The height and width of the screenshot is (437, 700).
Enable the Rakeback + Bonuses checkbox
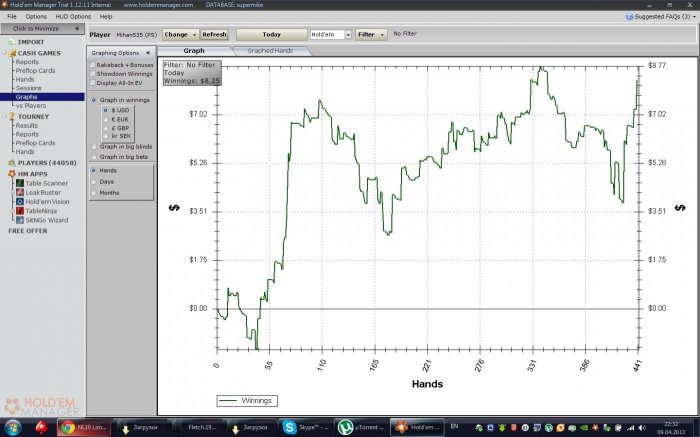tap(93, 65)
